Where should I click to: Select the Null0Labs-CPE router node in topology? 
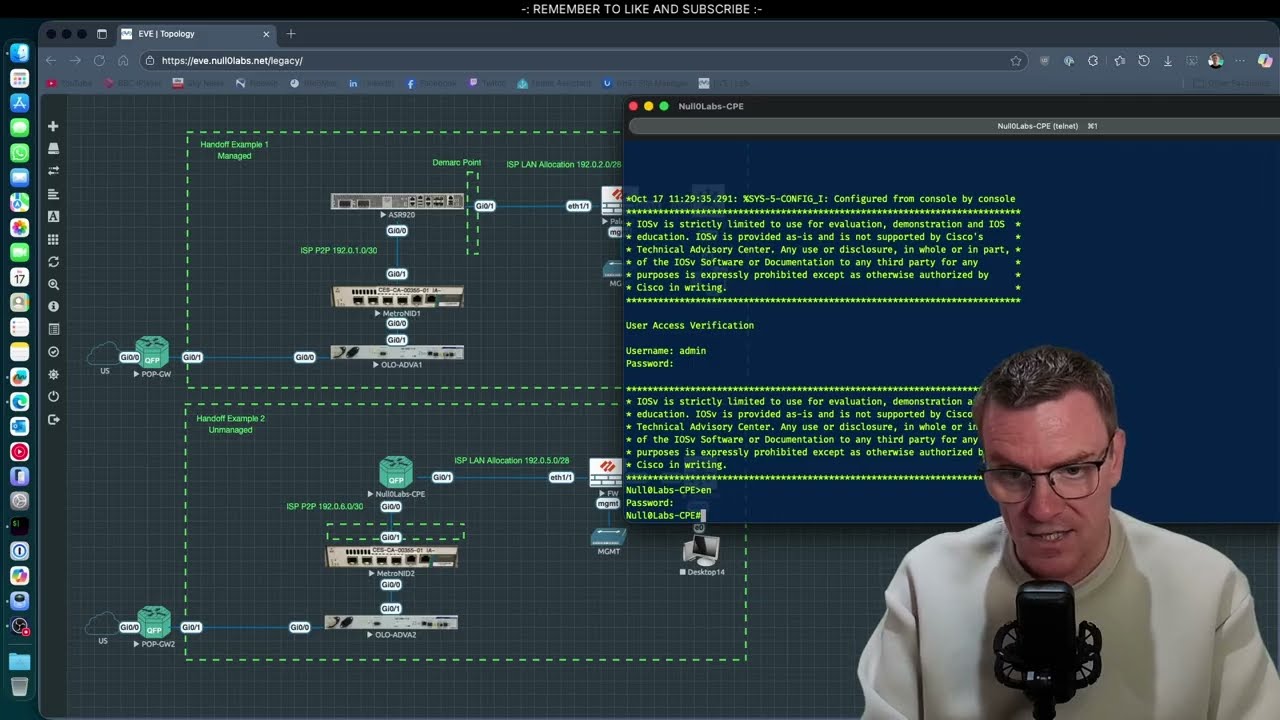[396, 472]
